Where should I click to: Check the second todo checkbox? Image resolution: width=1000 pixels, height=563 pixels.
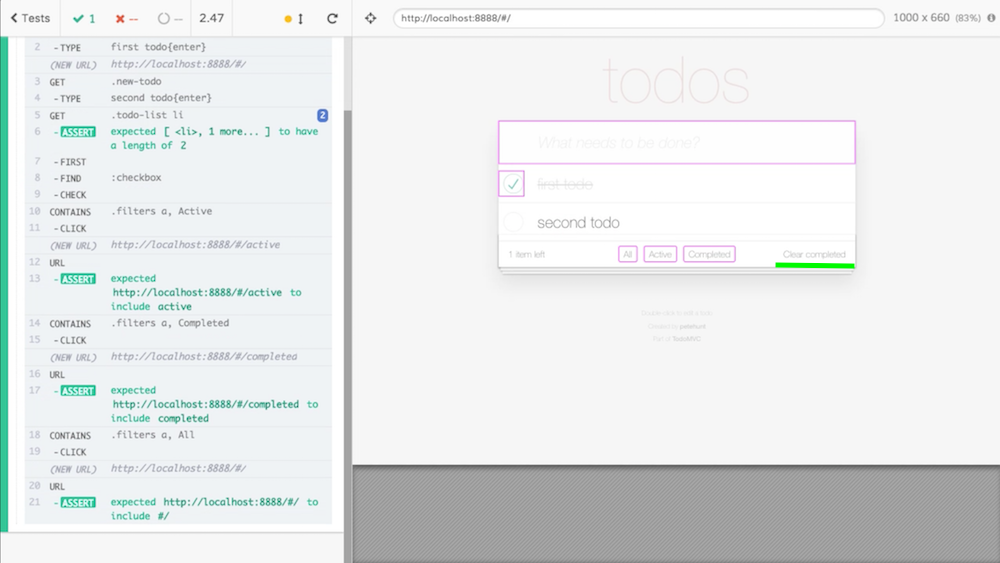[513, 223]
